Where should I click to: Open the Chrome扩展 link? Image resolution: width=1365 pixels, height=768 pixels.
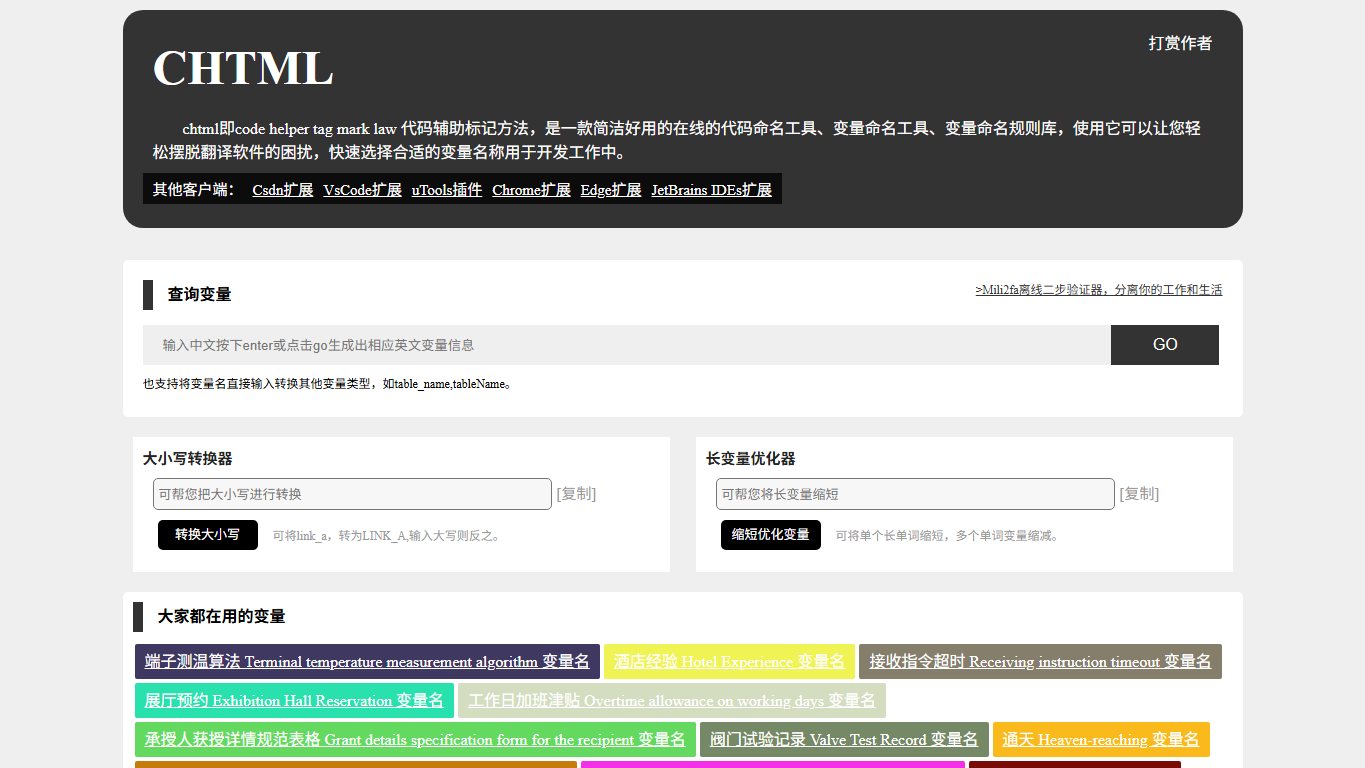point(531,190)
